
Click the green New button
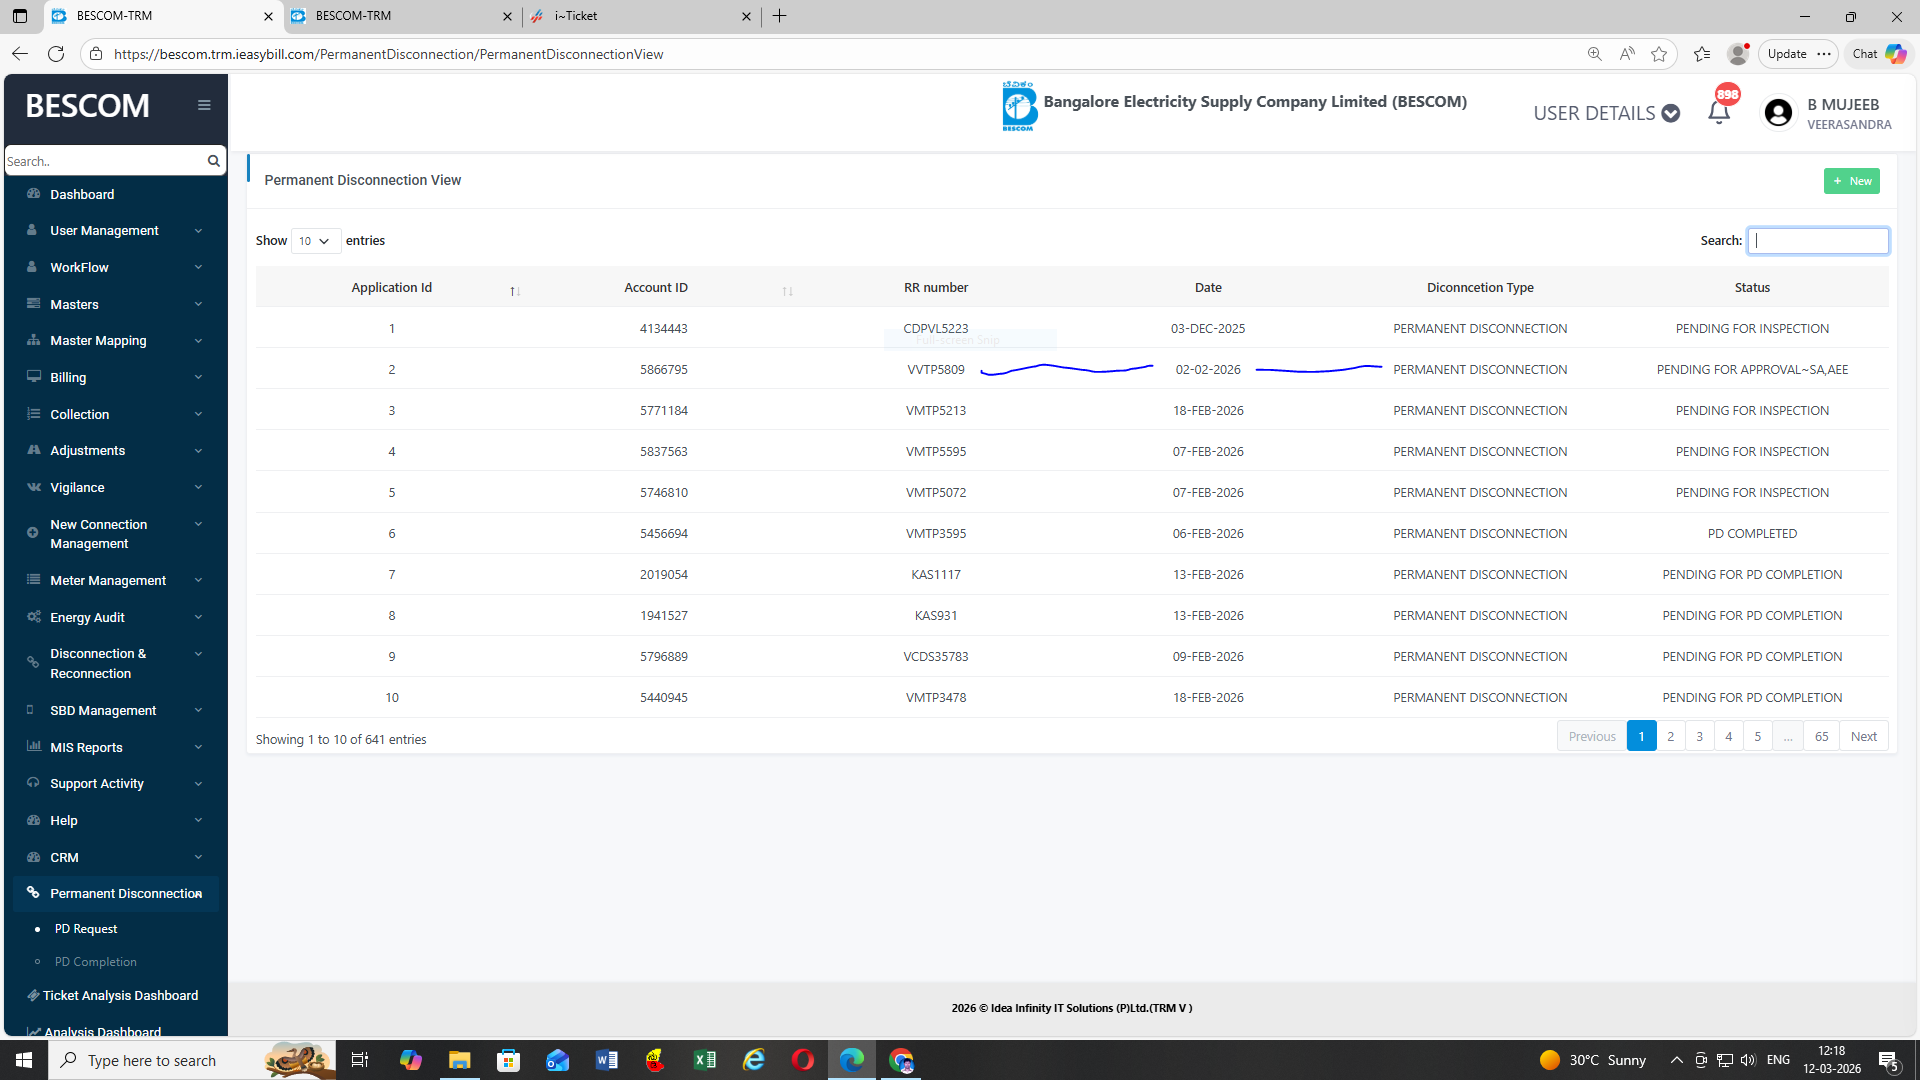[1851, 181]
